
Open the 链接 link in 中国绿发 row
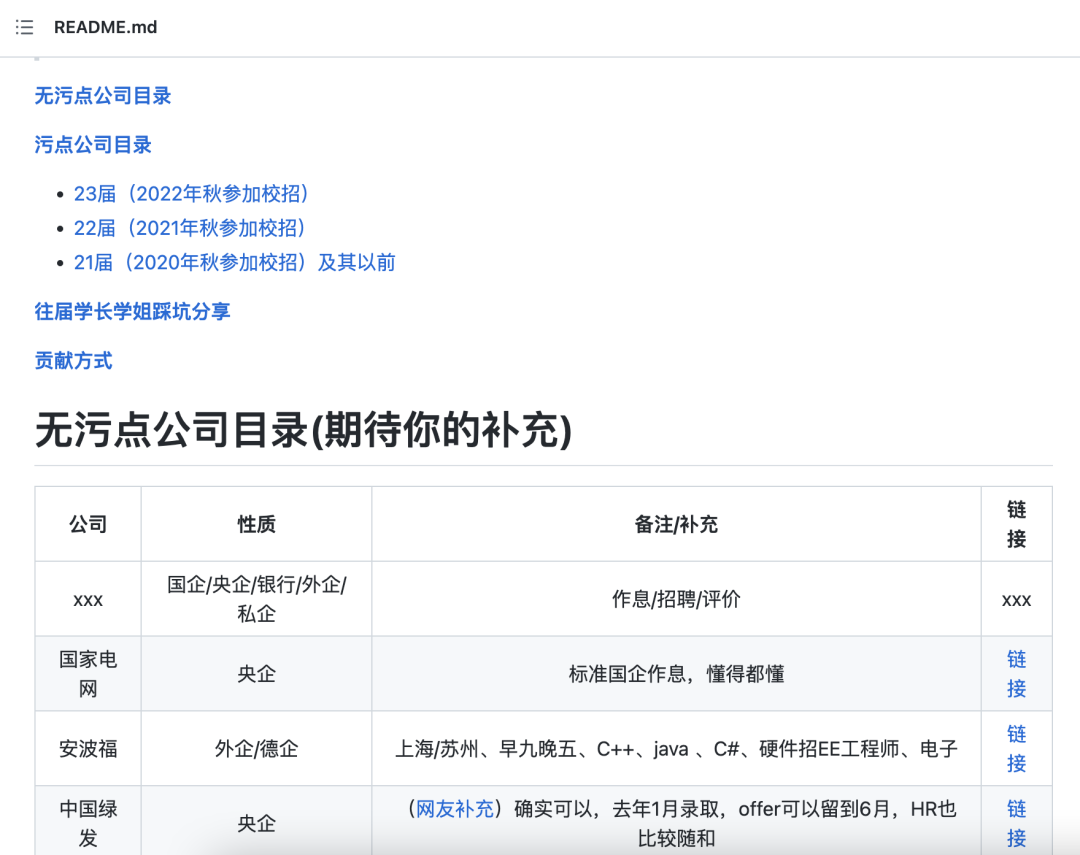point(1017,823)
